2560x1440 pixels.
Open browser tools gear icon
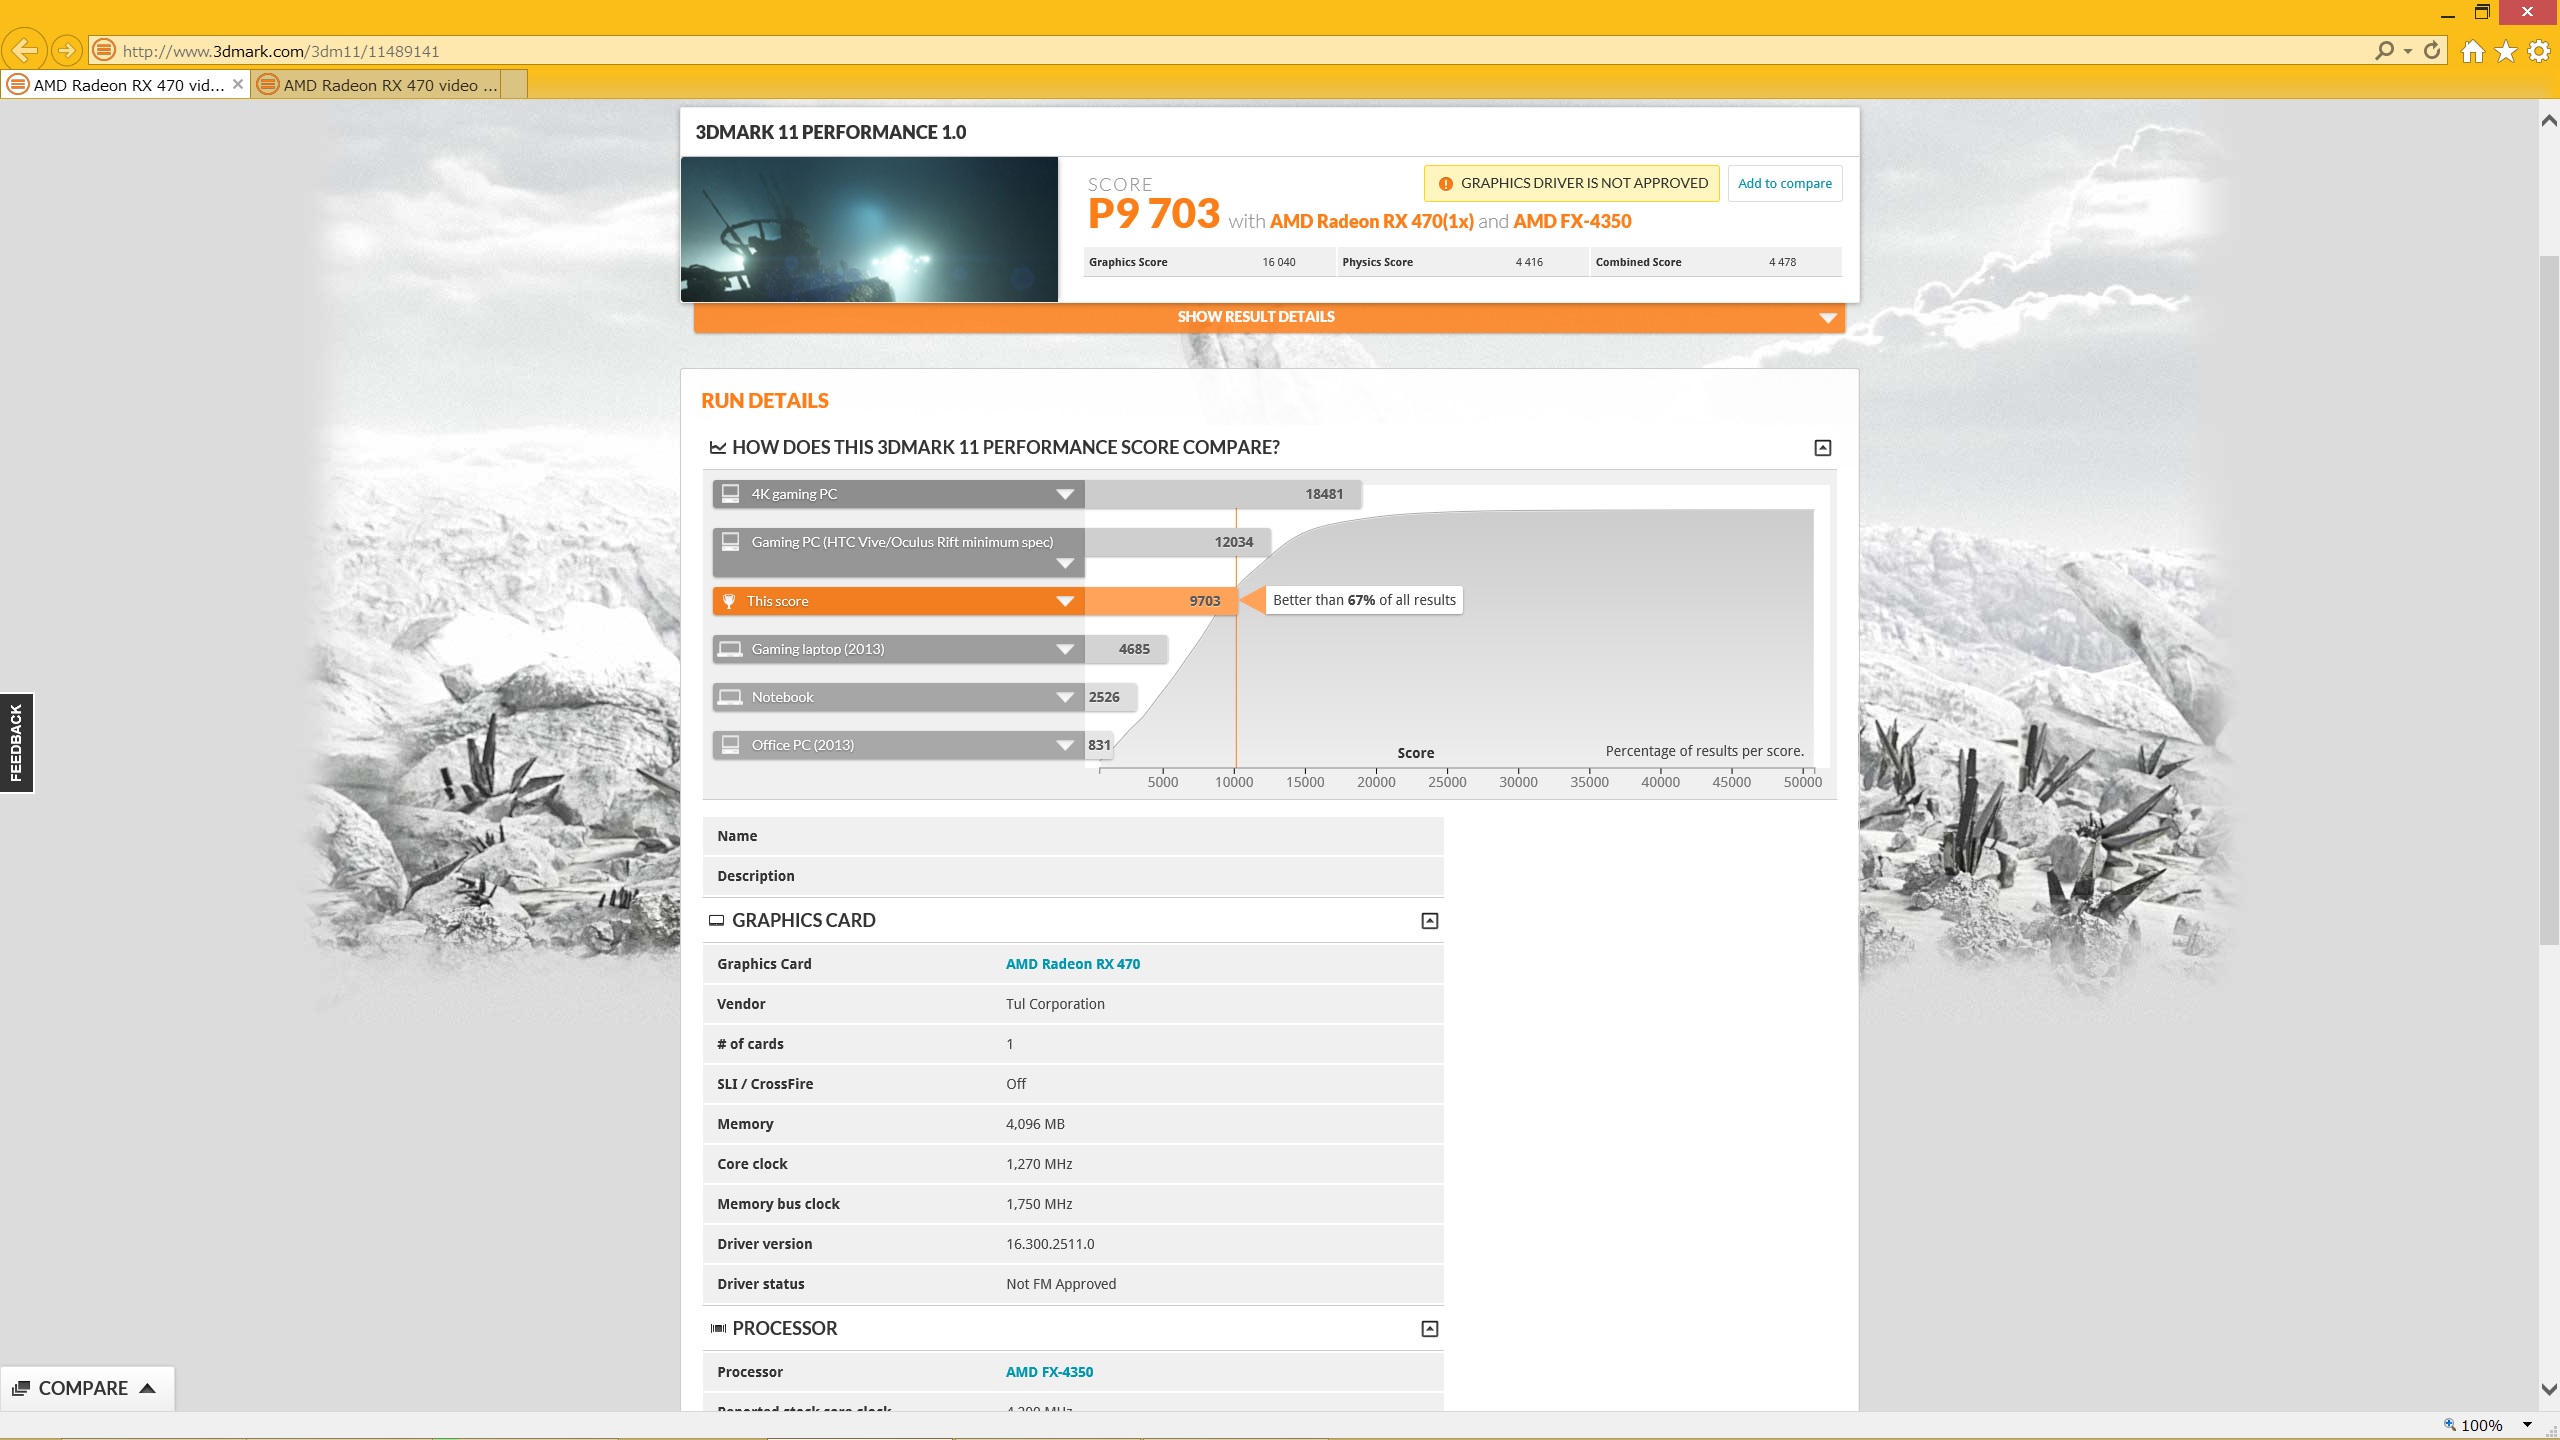(x=2539, y=51)
